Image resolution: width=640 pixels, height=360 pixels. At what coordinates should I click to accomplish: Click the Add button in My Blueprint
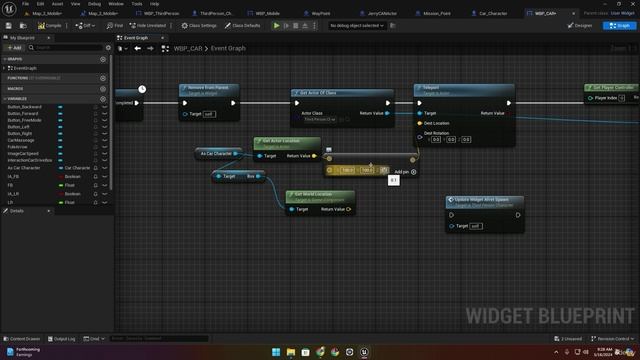point(14,48)
